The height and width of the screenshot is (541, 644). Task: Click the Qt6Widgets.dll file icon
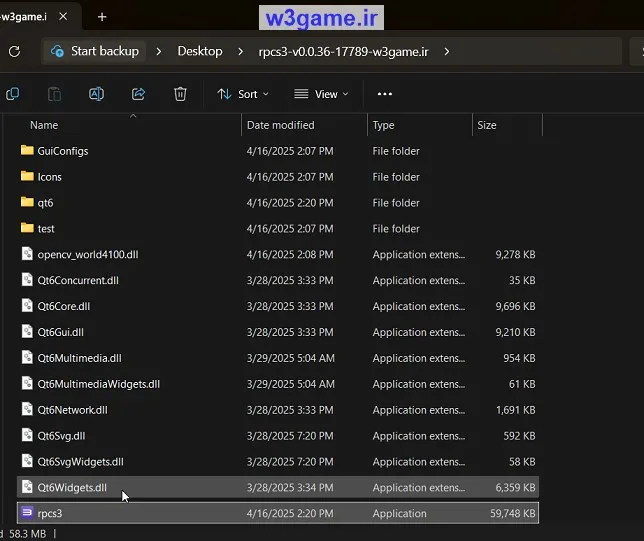pyautogui.click(x=27, y=487)
